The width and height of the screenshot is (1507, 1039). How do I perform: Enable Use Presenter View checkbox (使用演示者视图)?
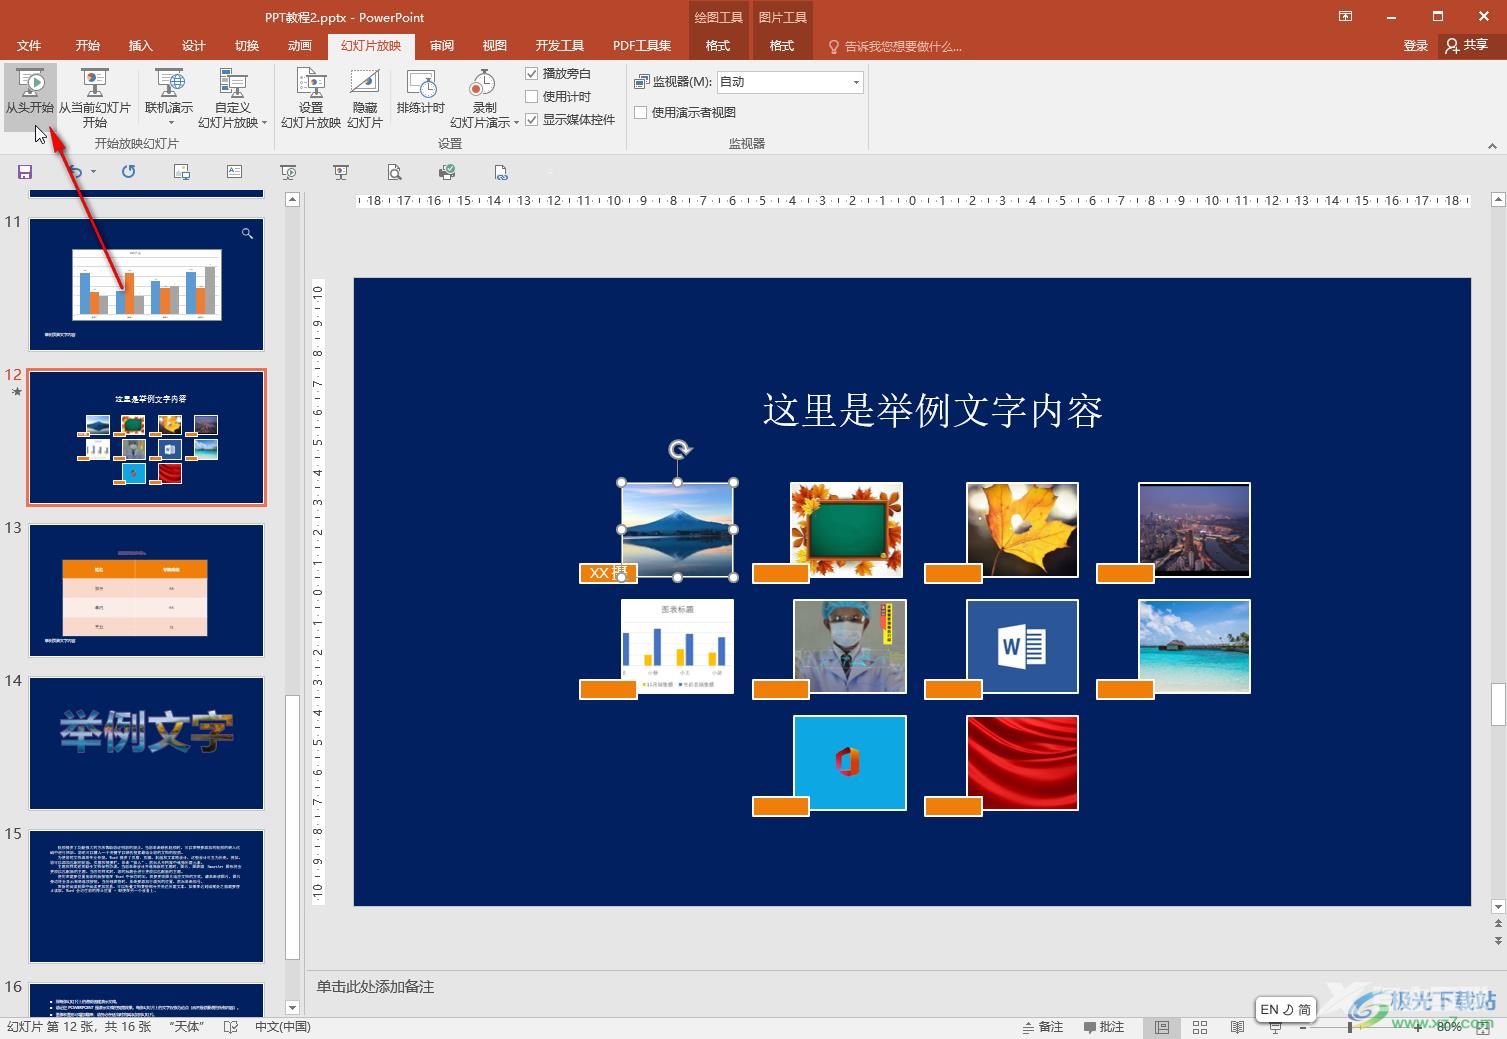point(641,113)
